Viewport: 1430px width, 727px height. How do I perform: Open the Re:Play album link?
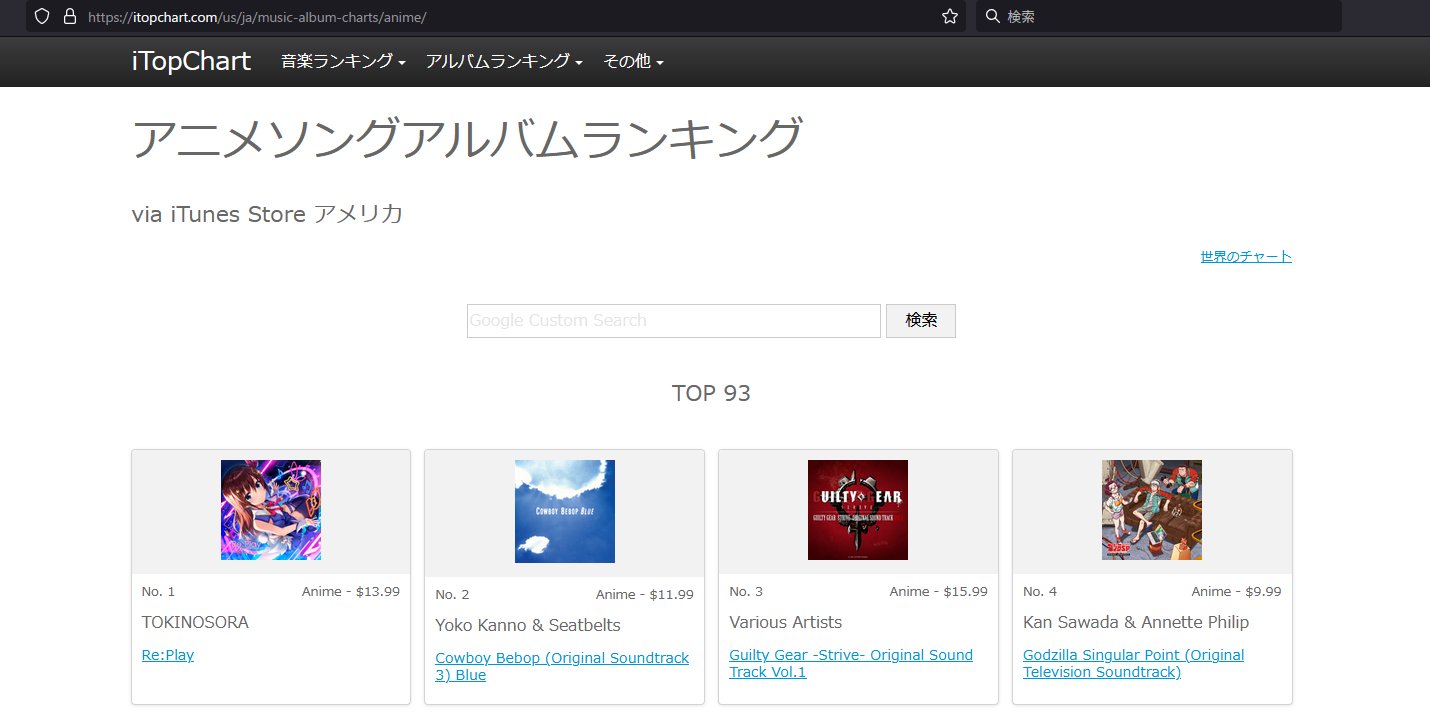tap(168, 655)
